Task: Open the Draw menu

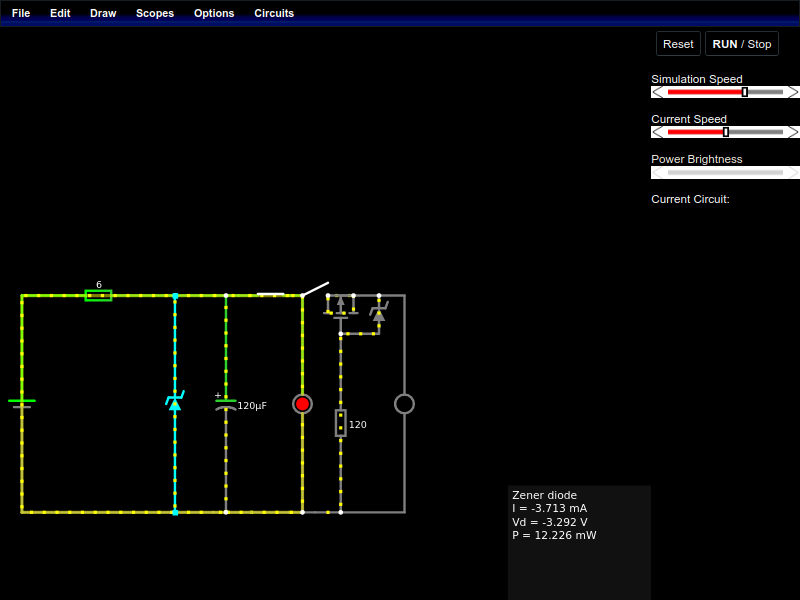Action: tap(103, 13)
